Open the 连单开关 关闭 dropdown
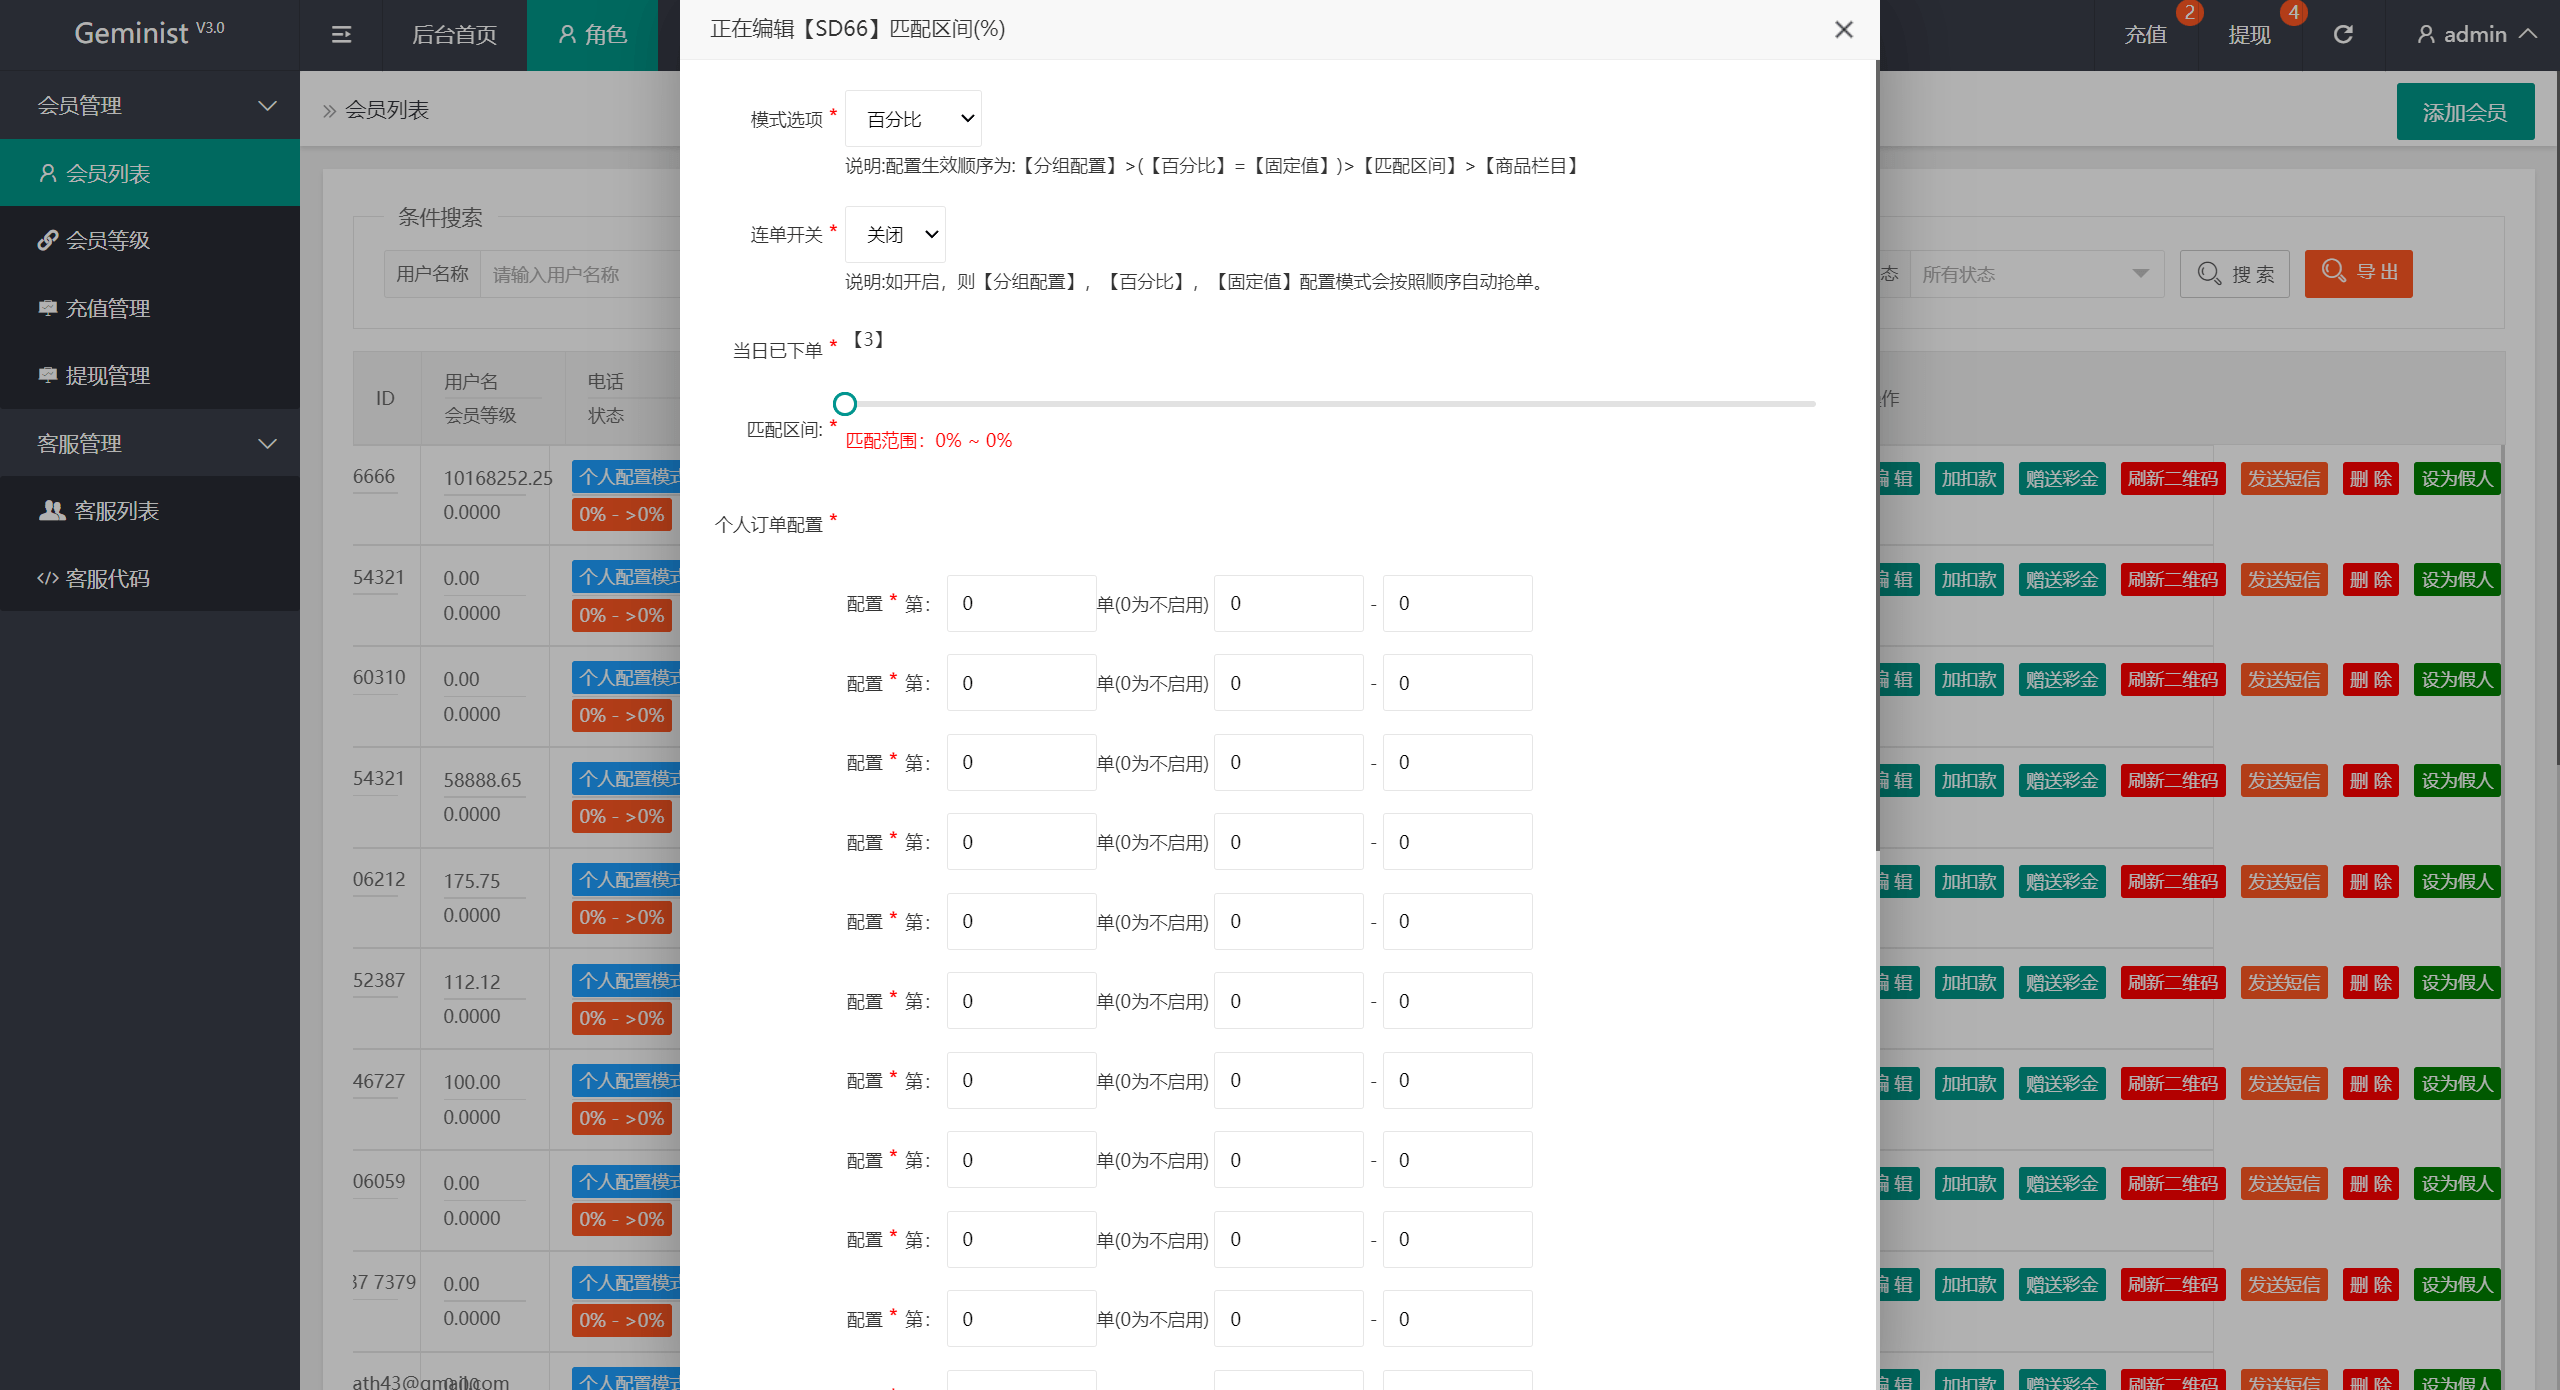The image size is (2560, 1390). point(895,234)
